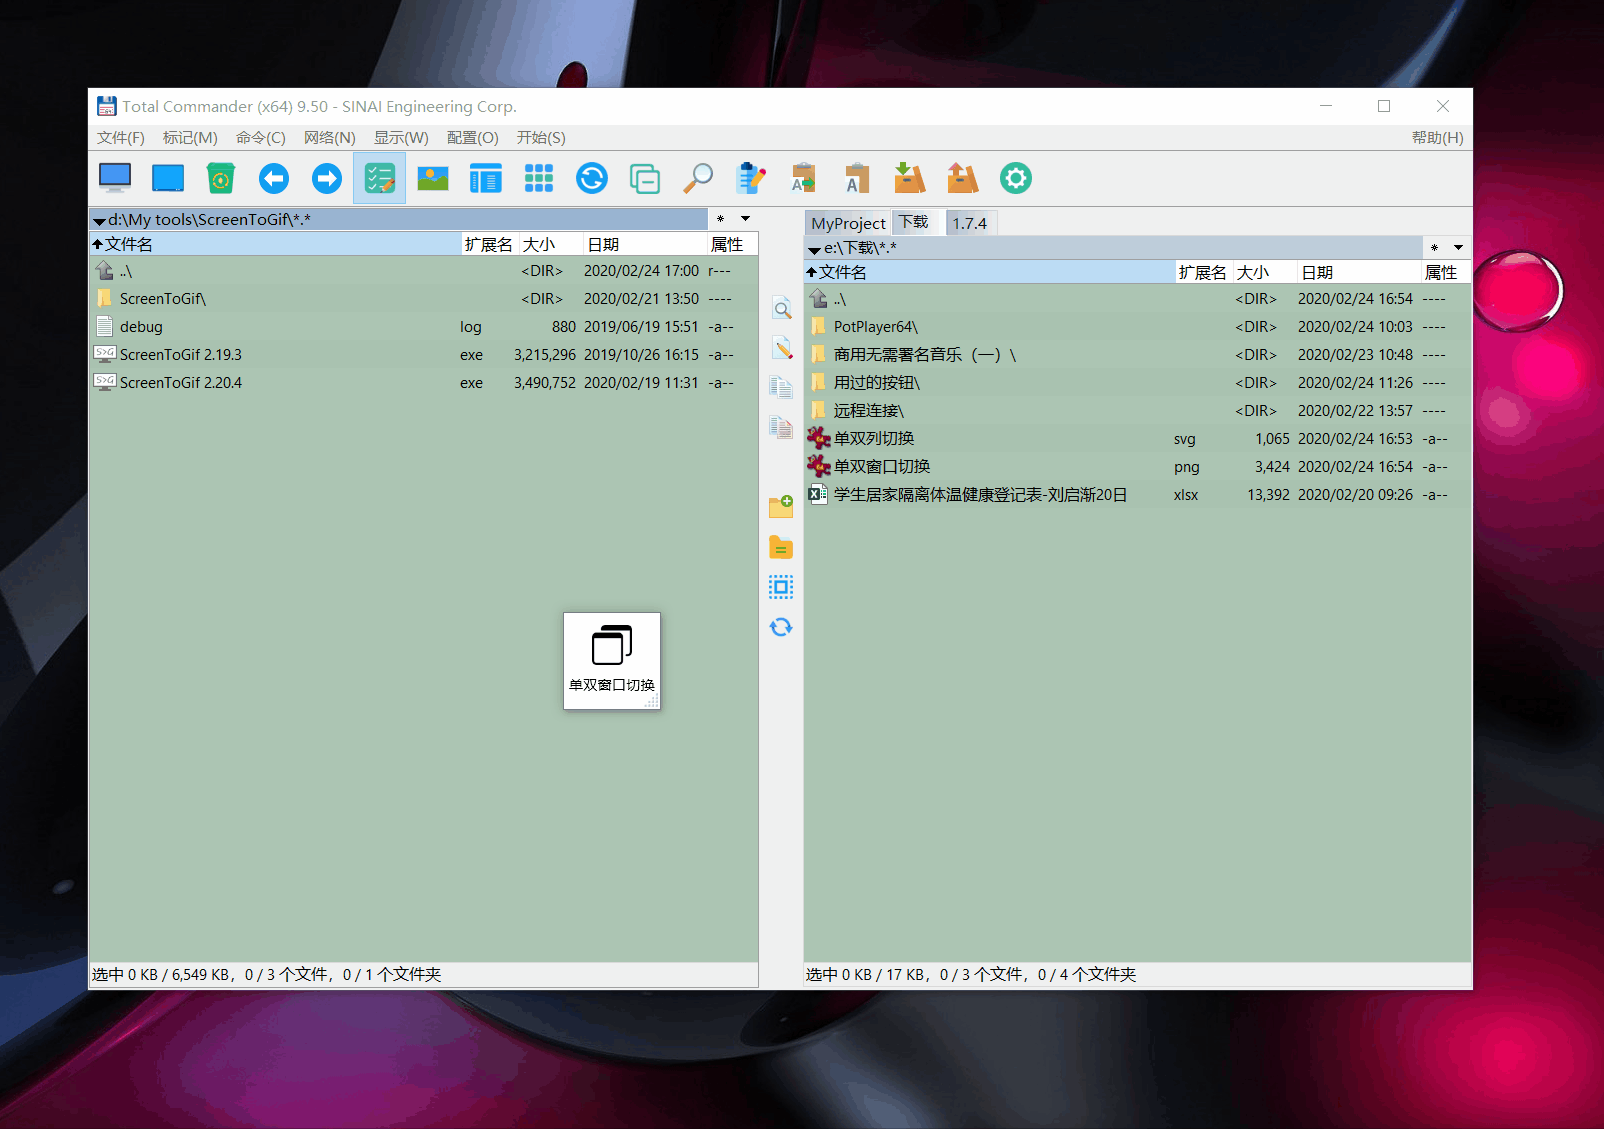This screenshot has width=1604, height=1129.
Task: Sort left panel by 文件名 column
Action: 275,244
